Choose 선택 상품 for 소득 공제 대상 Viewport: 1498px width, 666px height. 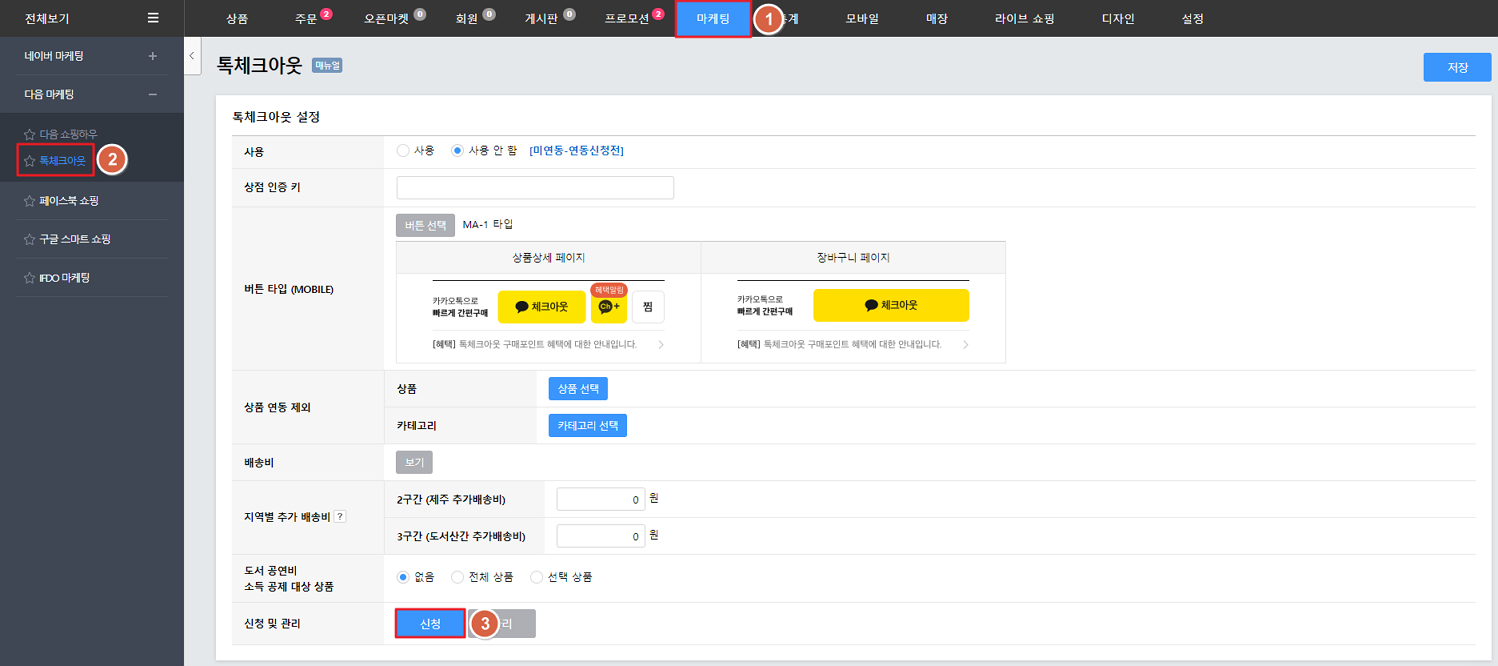pos(537,577)
